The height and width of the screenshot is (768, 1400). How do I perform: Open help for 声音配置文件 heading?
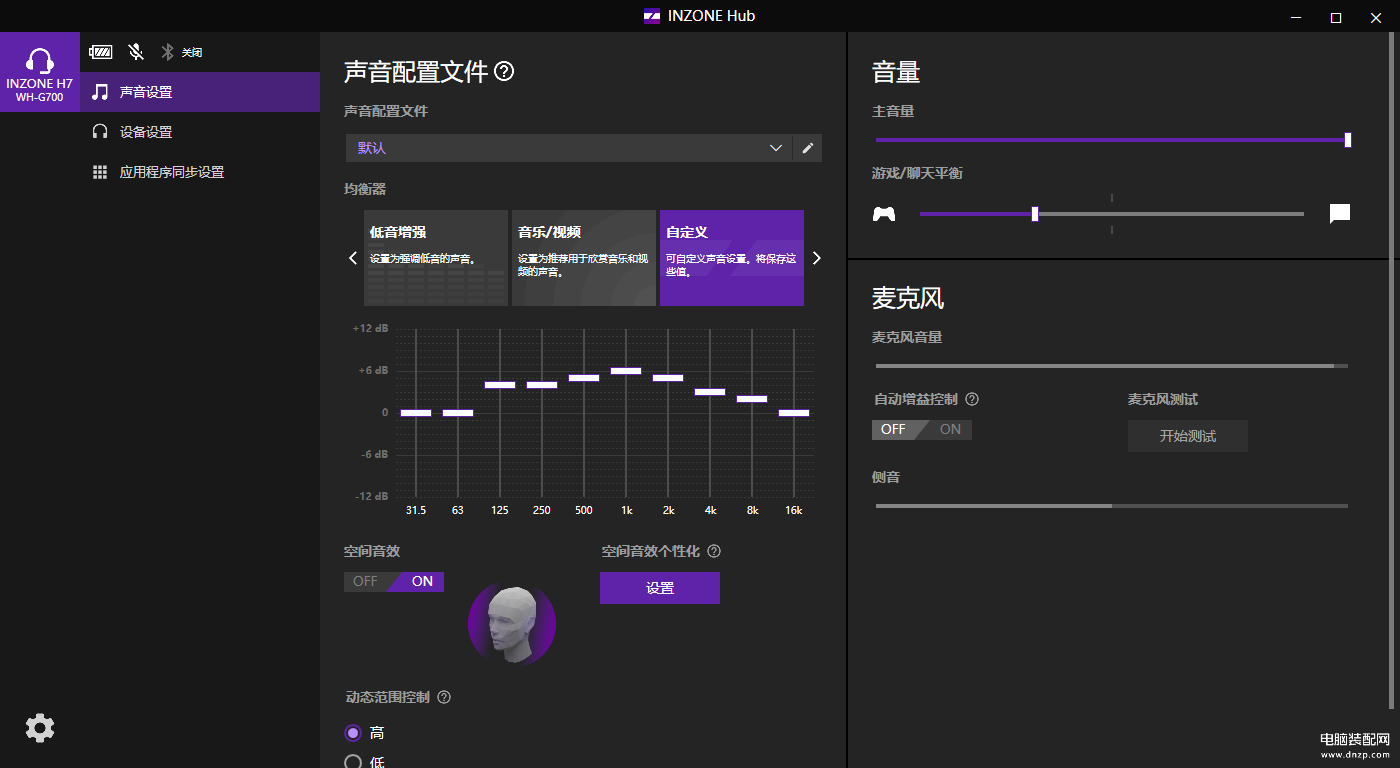coord(504,71)
